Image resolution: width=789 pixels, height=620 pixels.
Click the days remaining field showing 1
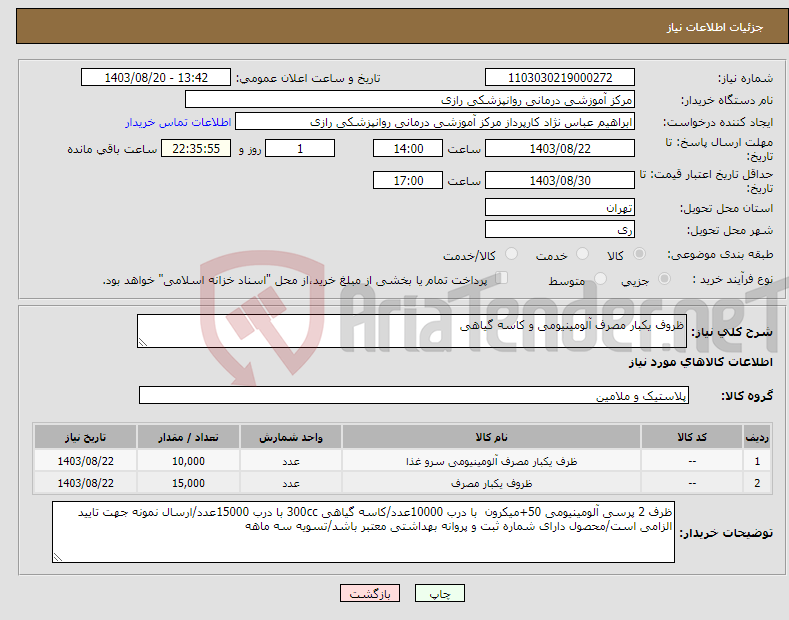[x=300, y=148]
